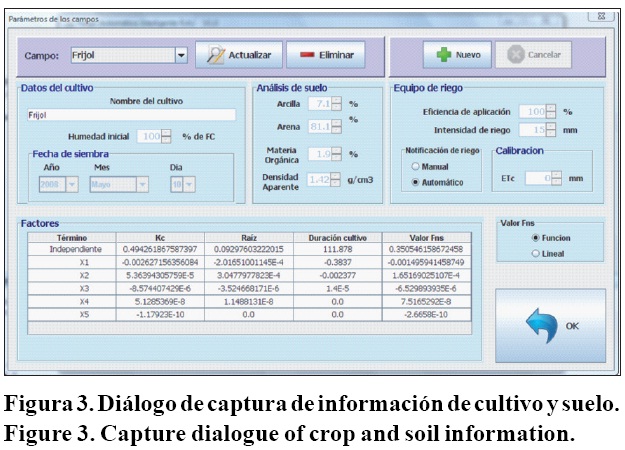Click the Actualizar pencil icon button
The image size is (625, 450).
pyautogui.click(x=238, y=55)
